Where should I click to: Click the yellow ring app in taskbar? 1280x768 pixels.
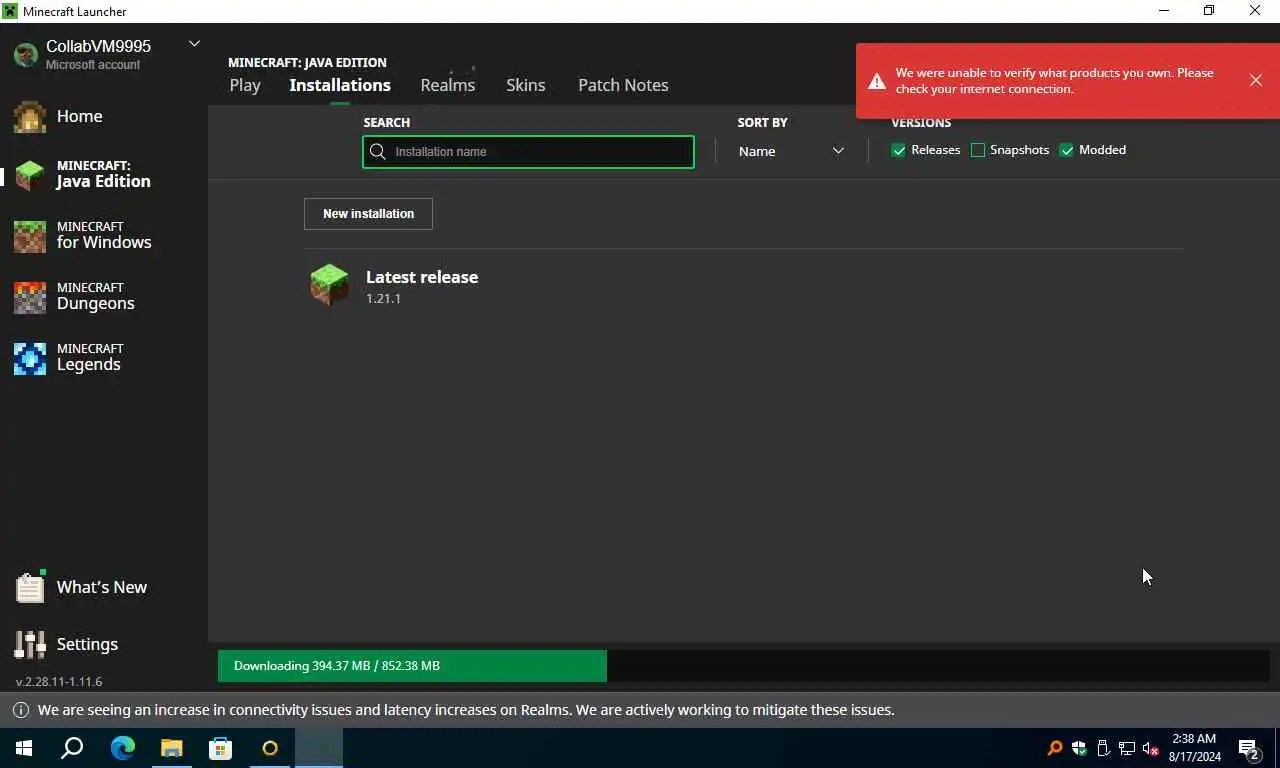(x=269, y=748)
